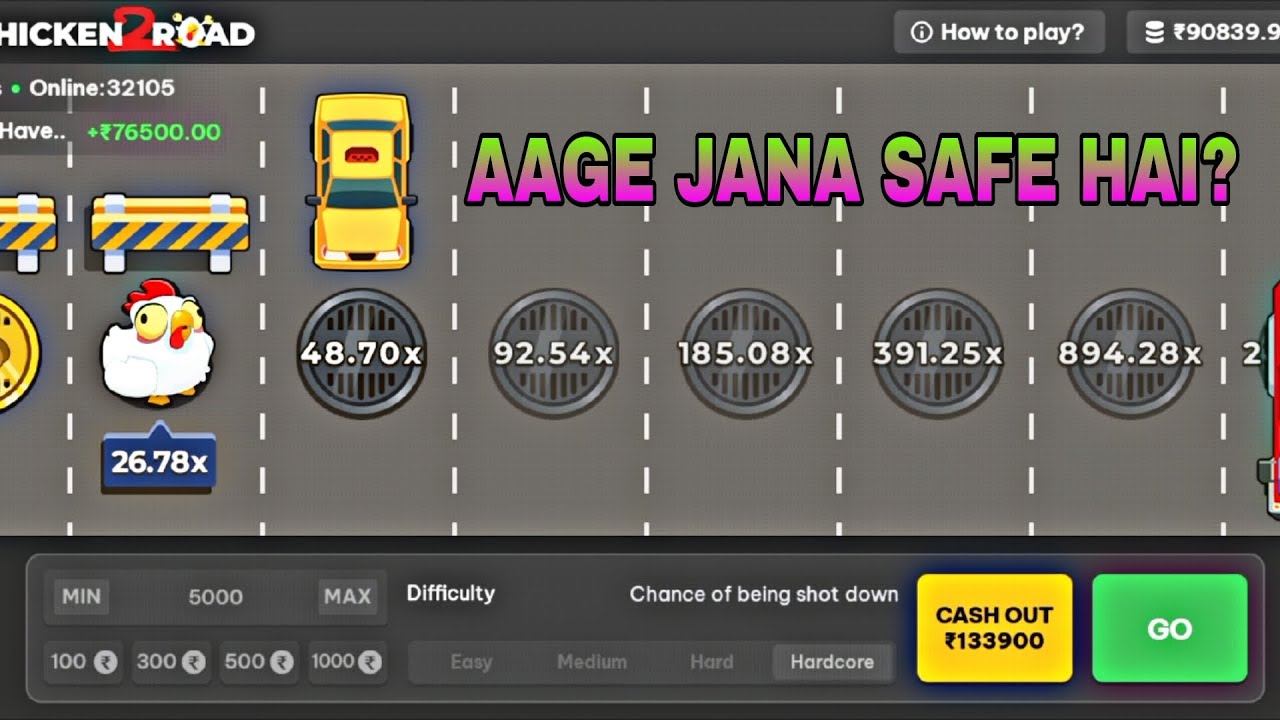Click the yellow taxi car
1280x720 pixels.
361,181
